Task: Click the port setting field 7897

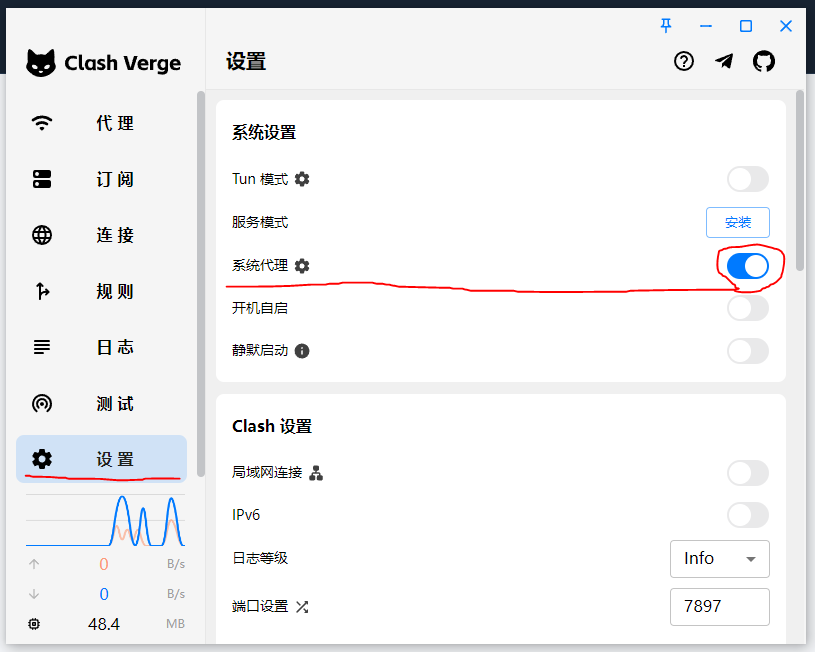Action: 719,607
